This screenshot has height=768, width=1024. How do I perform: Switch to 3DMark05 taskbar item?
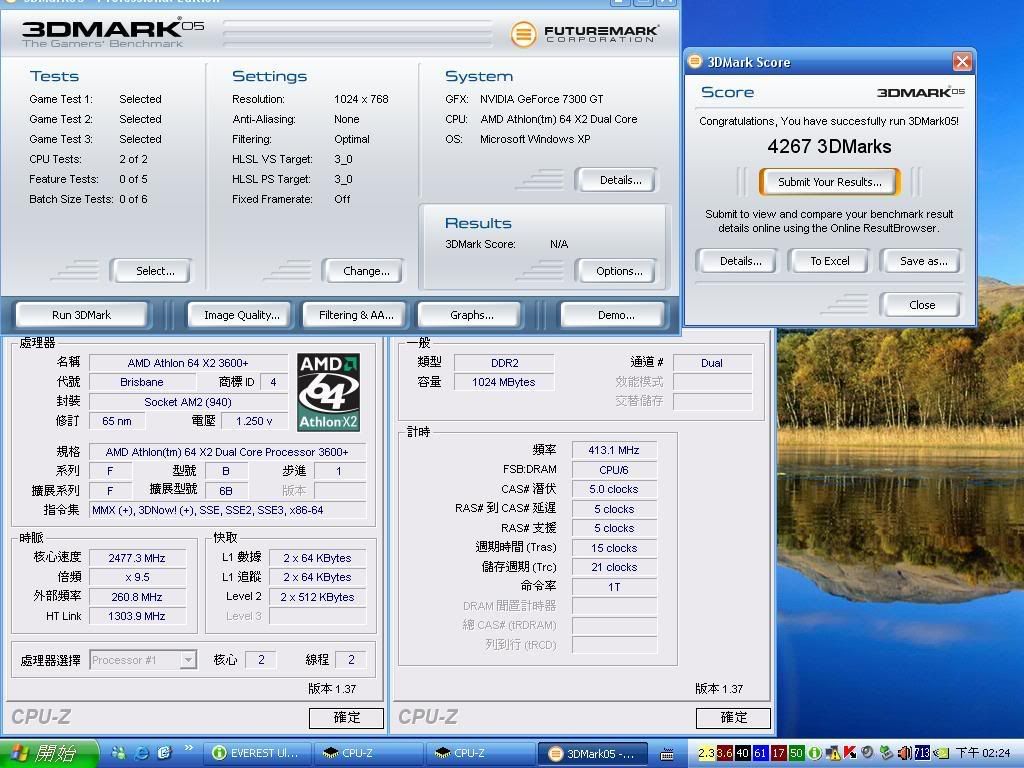[x=592, y=753]
